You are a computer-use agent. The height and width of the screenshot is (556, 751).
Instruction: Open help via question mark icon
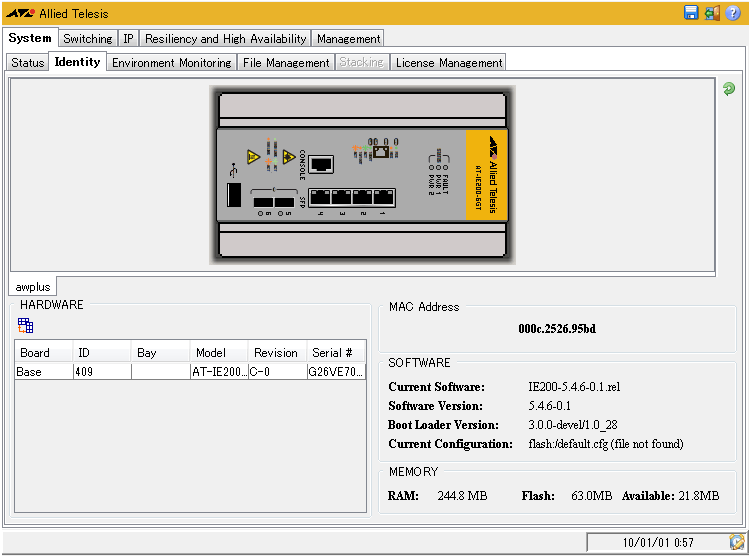point(733,13)
